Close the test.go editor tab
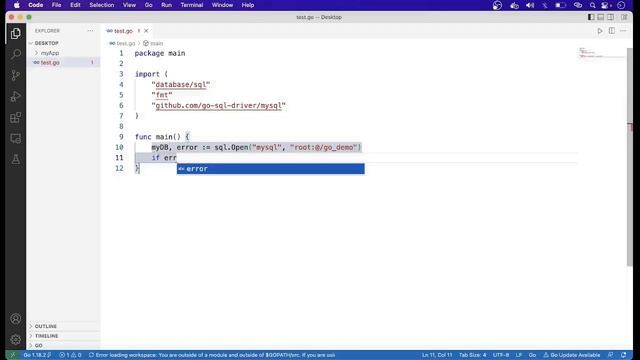Image resolution: width=640 pixels, height=360 pixels. (x=146, y=31)
